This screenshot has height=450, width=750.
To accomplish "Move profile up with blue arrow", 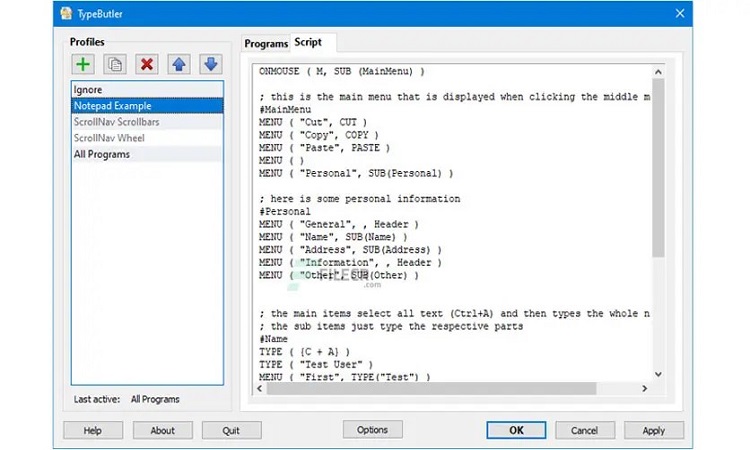I will (x=178, y=64).
